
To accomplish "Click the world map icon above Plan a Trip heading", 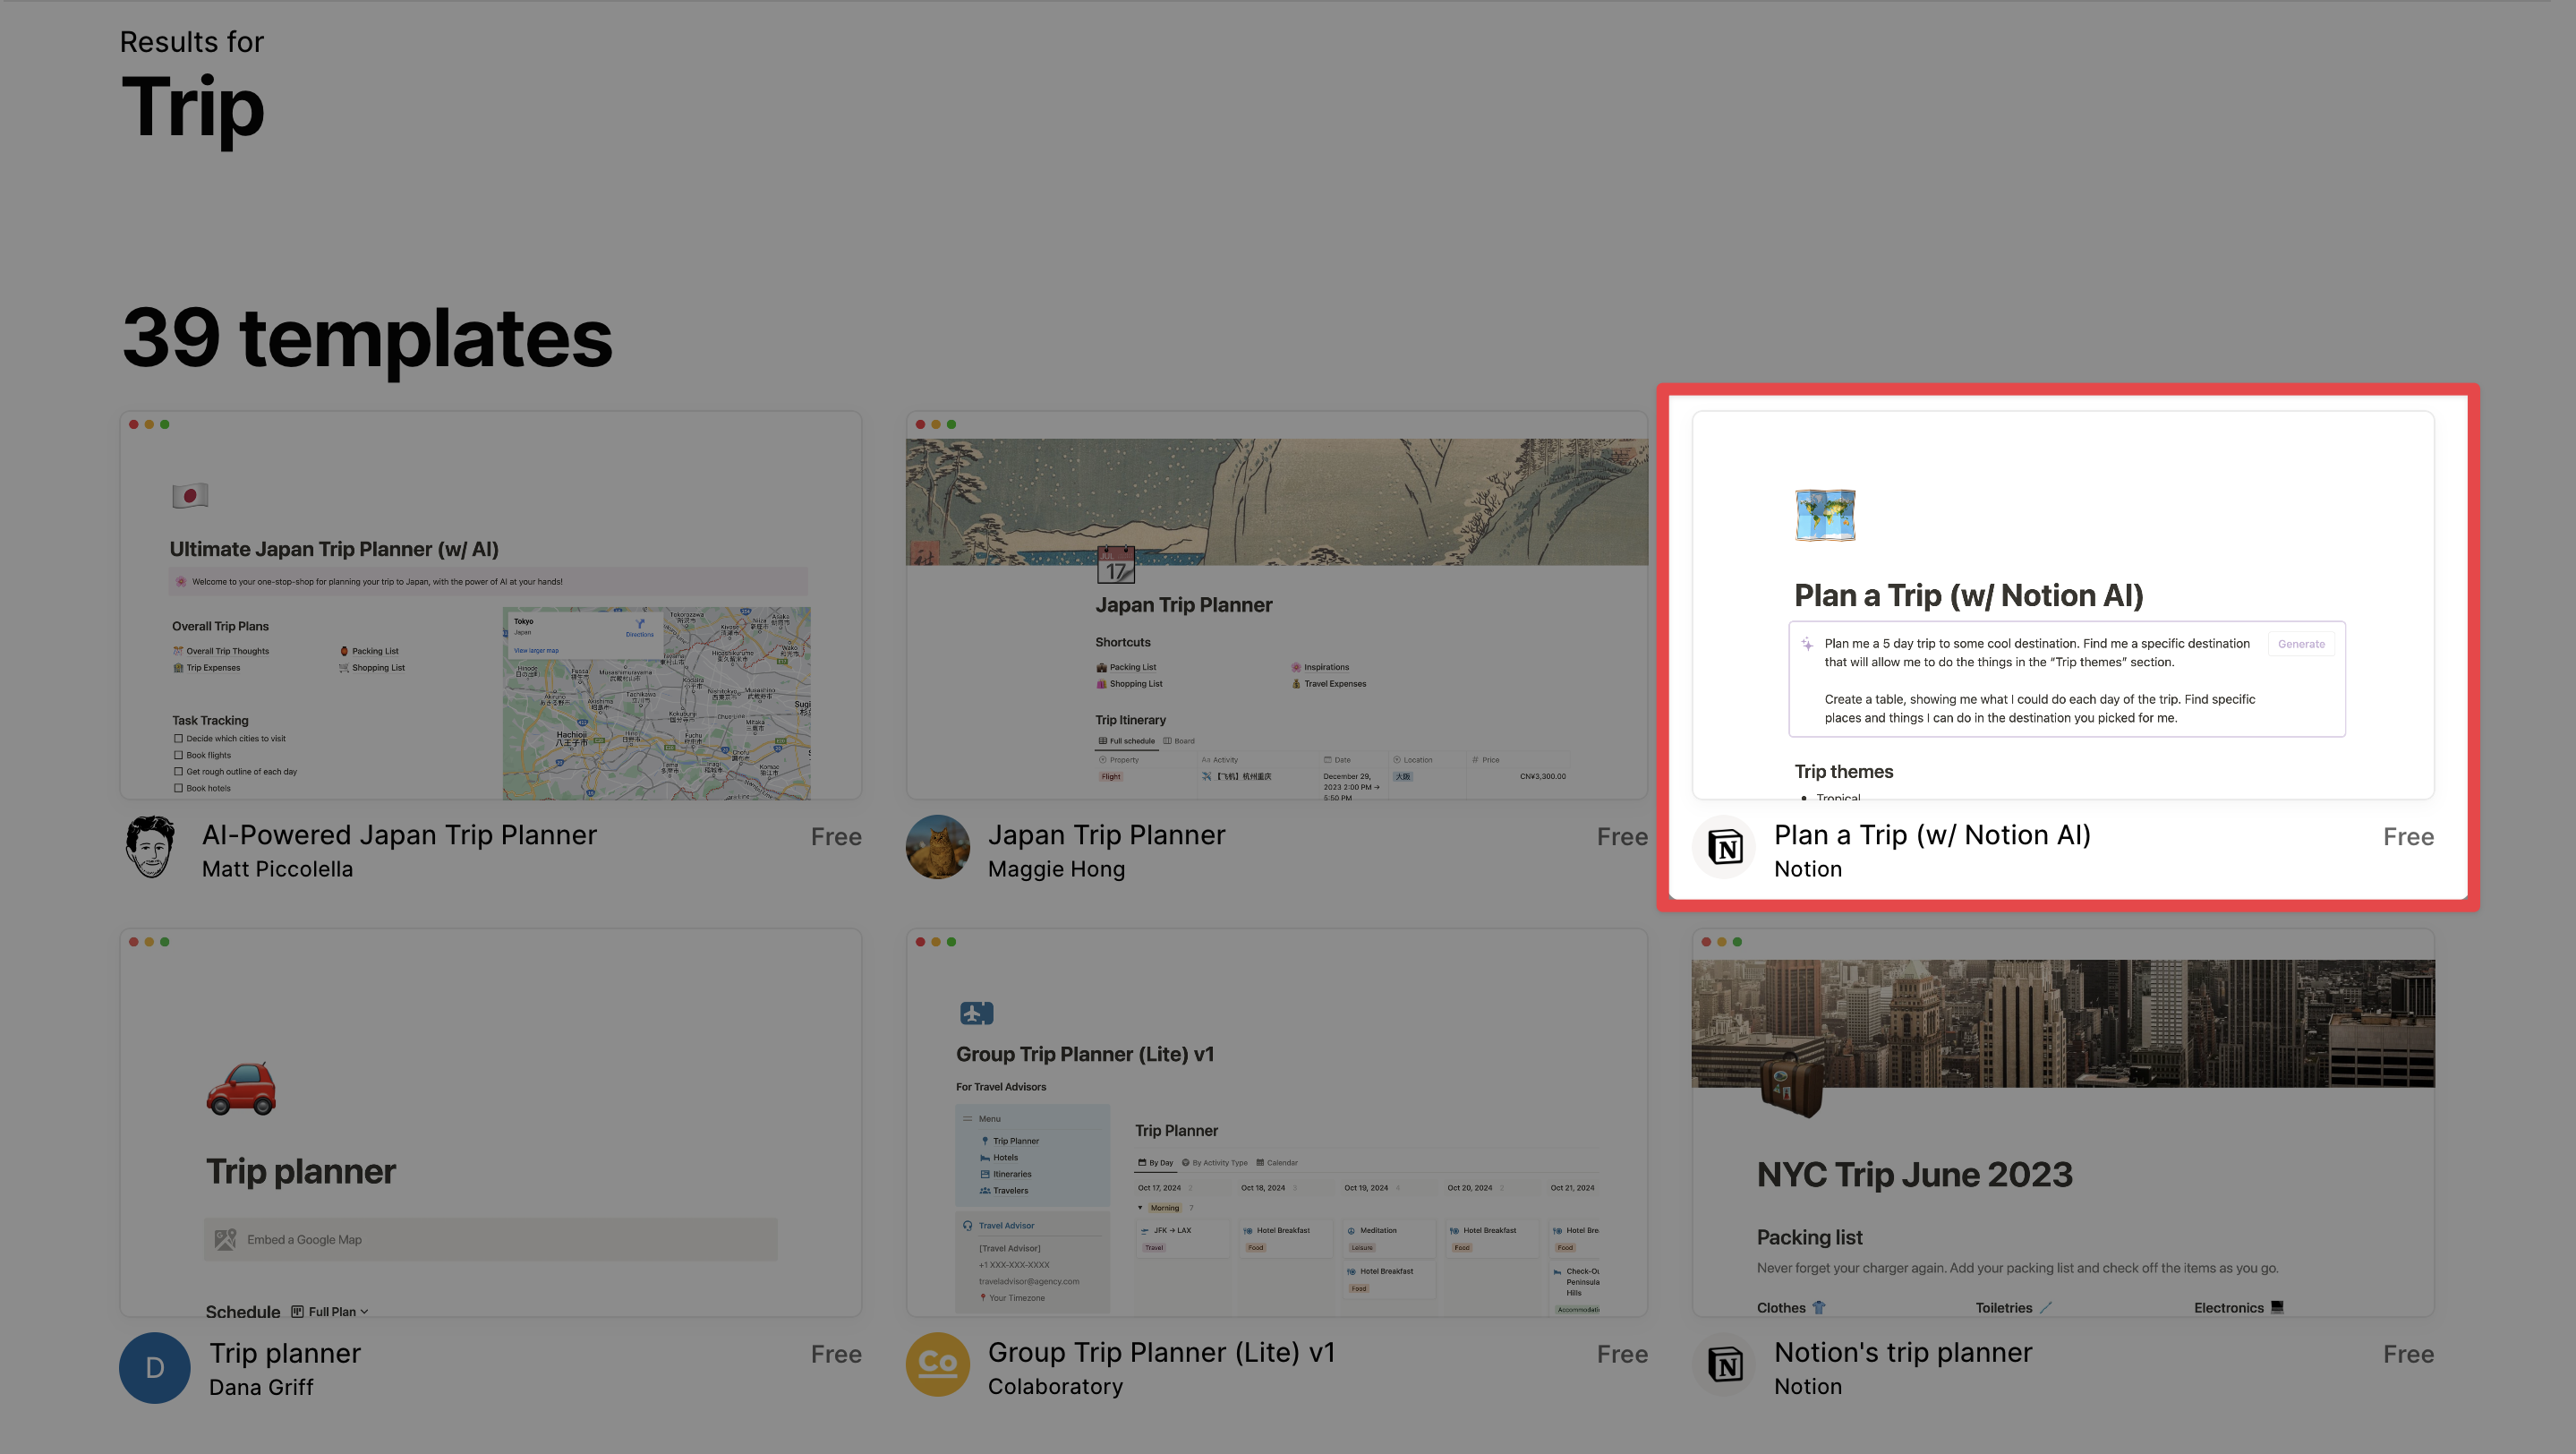I will (1825, 515).
